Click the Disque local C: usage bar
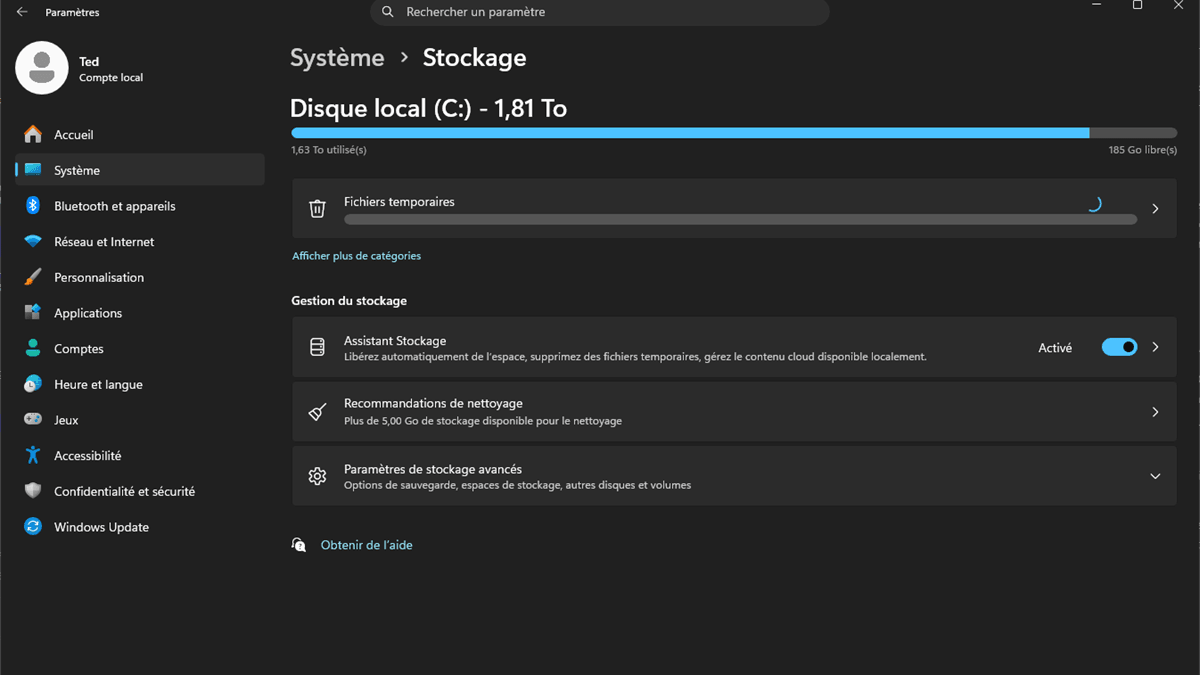This screenshot has width=1200, height=675. coord(734,133)
